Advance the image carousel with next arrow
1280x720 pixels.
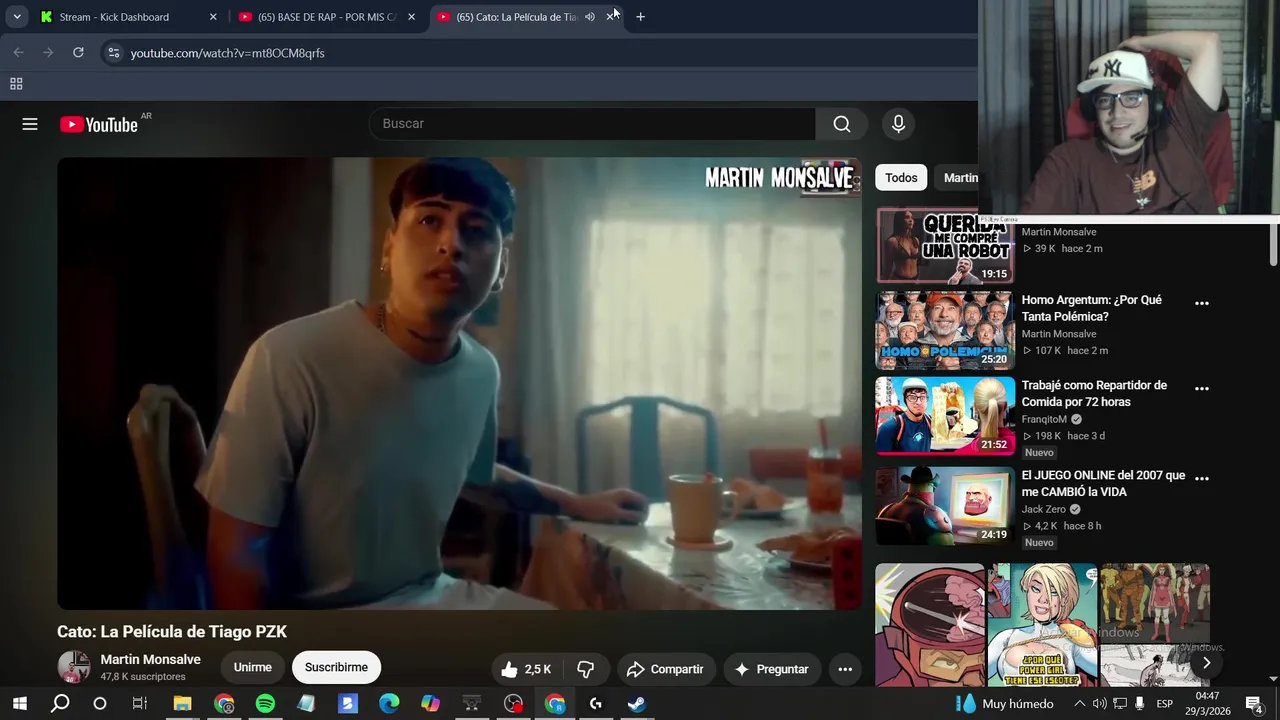1206,663
